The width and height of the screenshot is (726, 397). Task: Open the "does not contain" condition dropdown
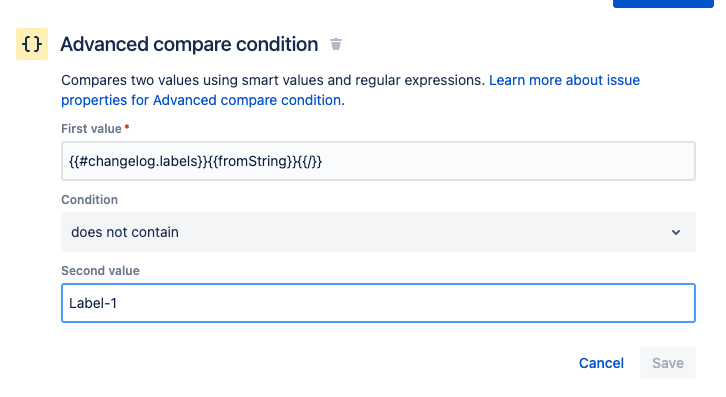click(x=378, y=232)
